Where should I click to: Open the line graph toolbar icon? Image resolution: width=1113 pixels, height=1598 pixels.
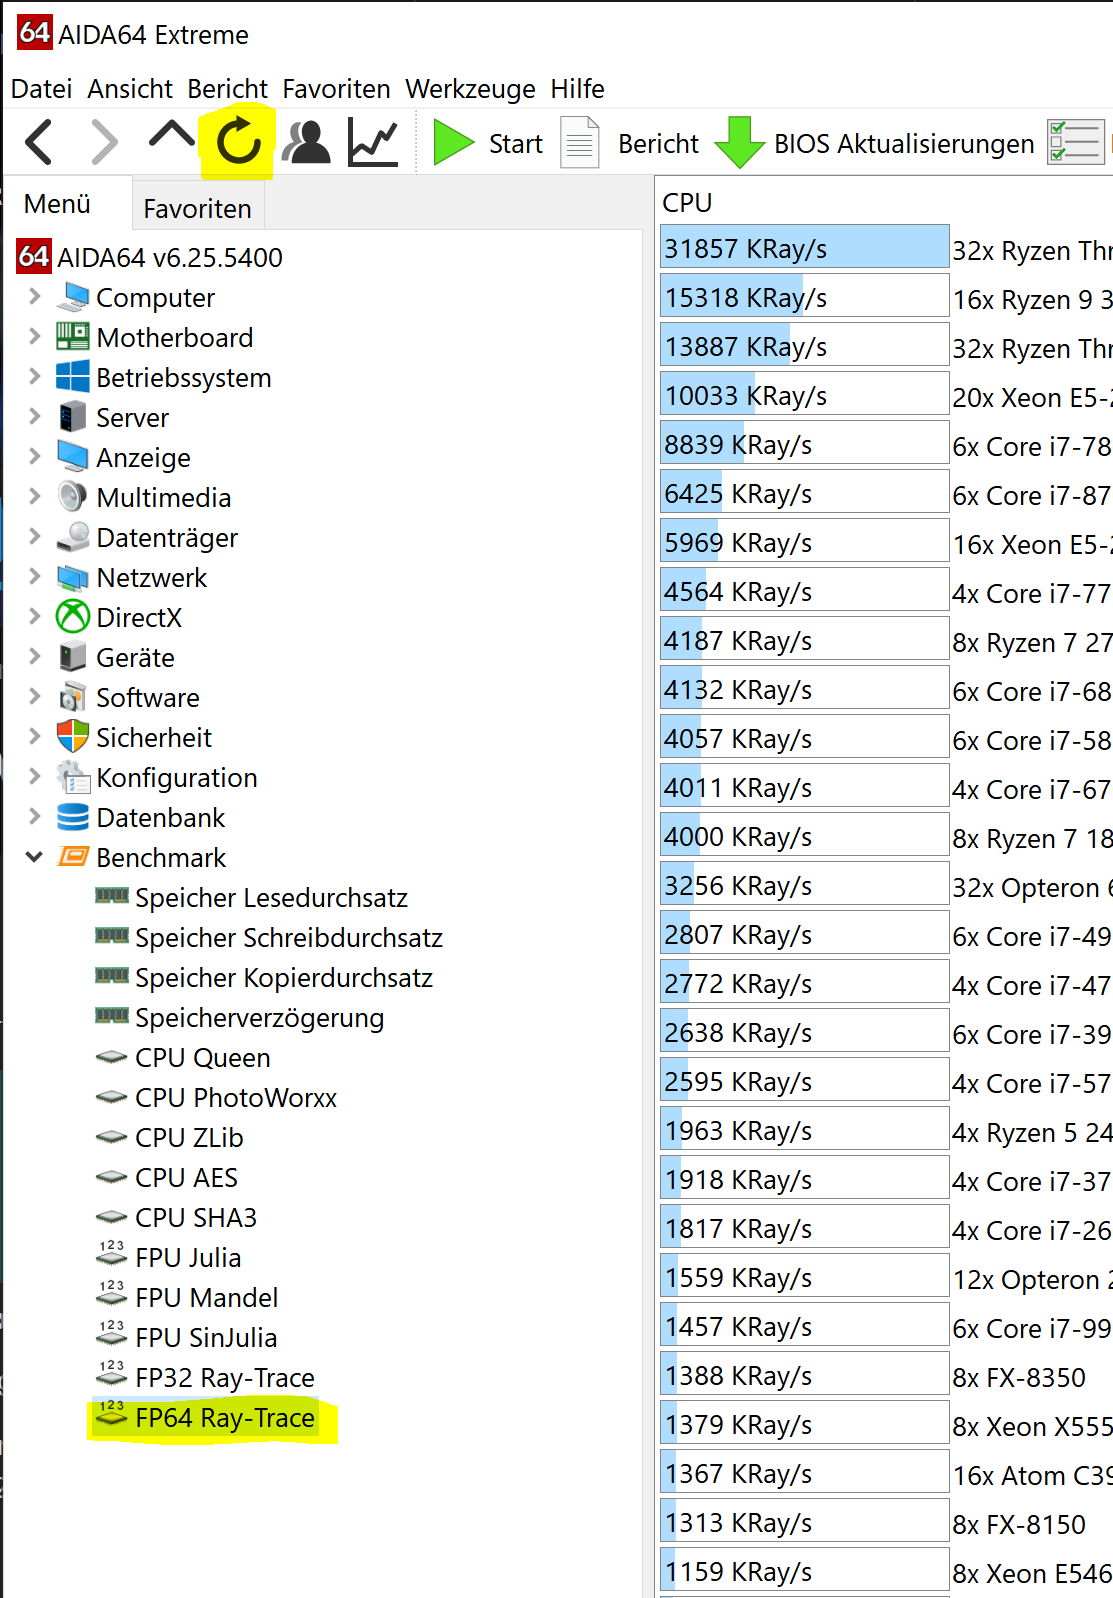(x=373, y=142)
